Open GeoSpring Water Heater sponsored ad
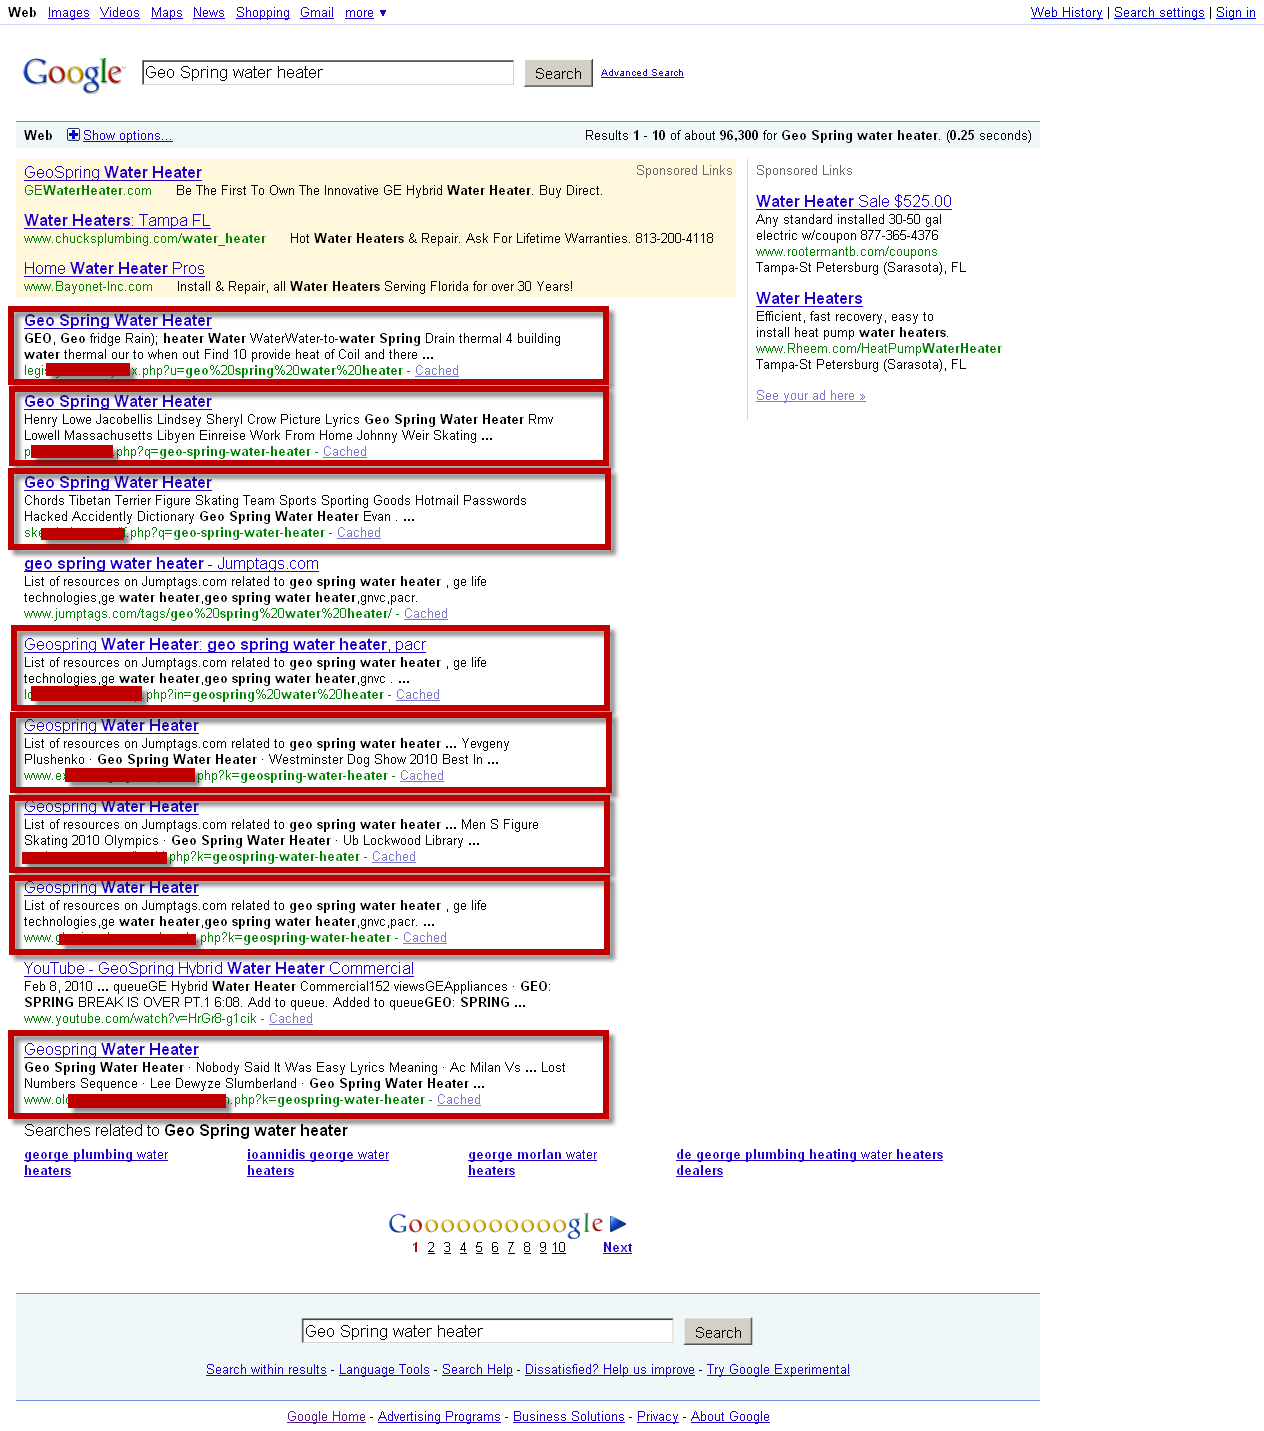This screenshot has width=1264, height=1431. click(113, 173)
